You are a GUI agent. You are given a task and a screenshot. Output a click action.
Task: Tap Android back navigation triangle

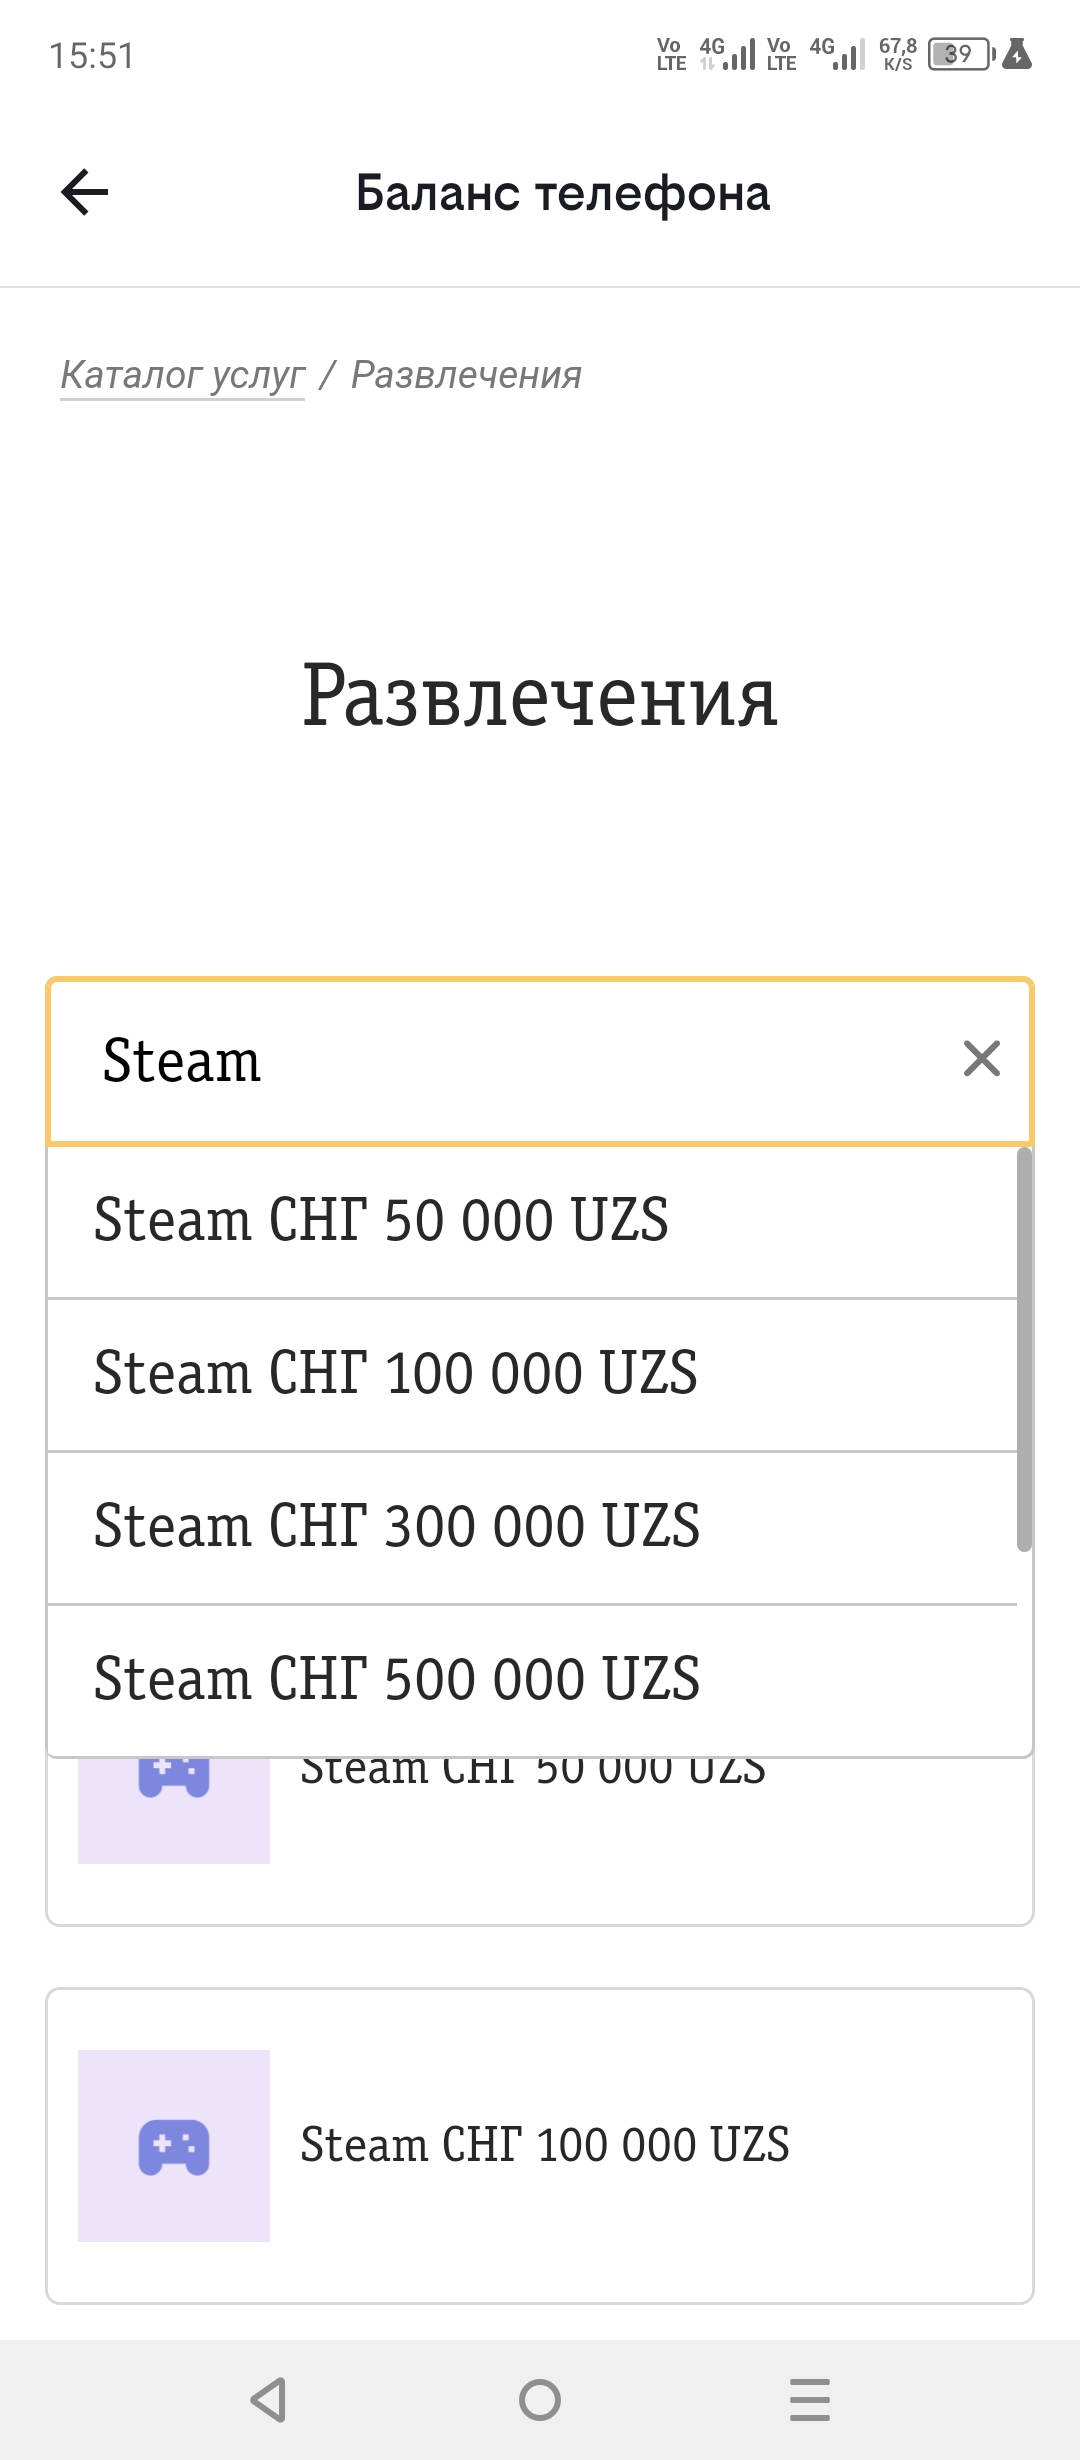pos(269,2399)
